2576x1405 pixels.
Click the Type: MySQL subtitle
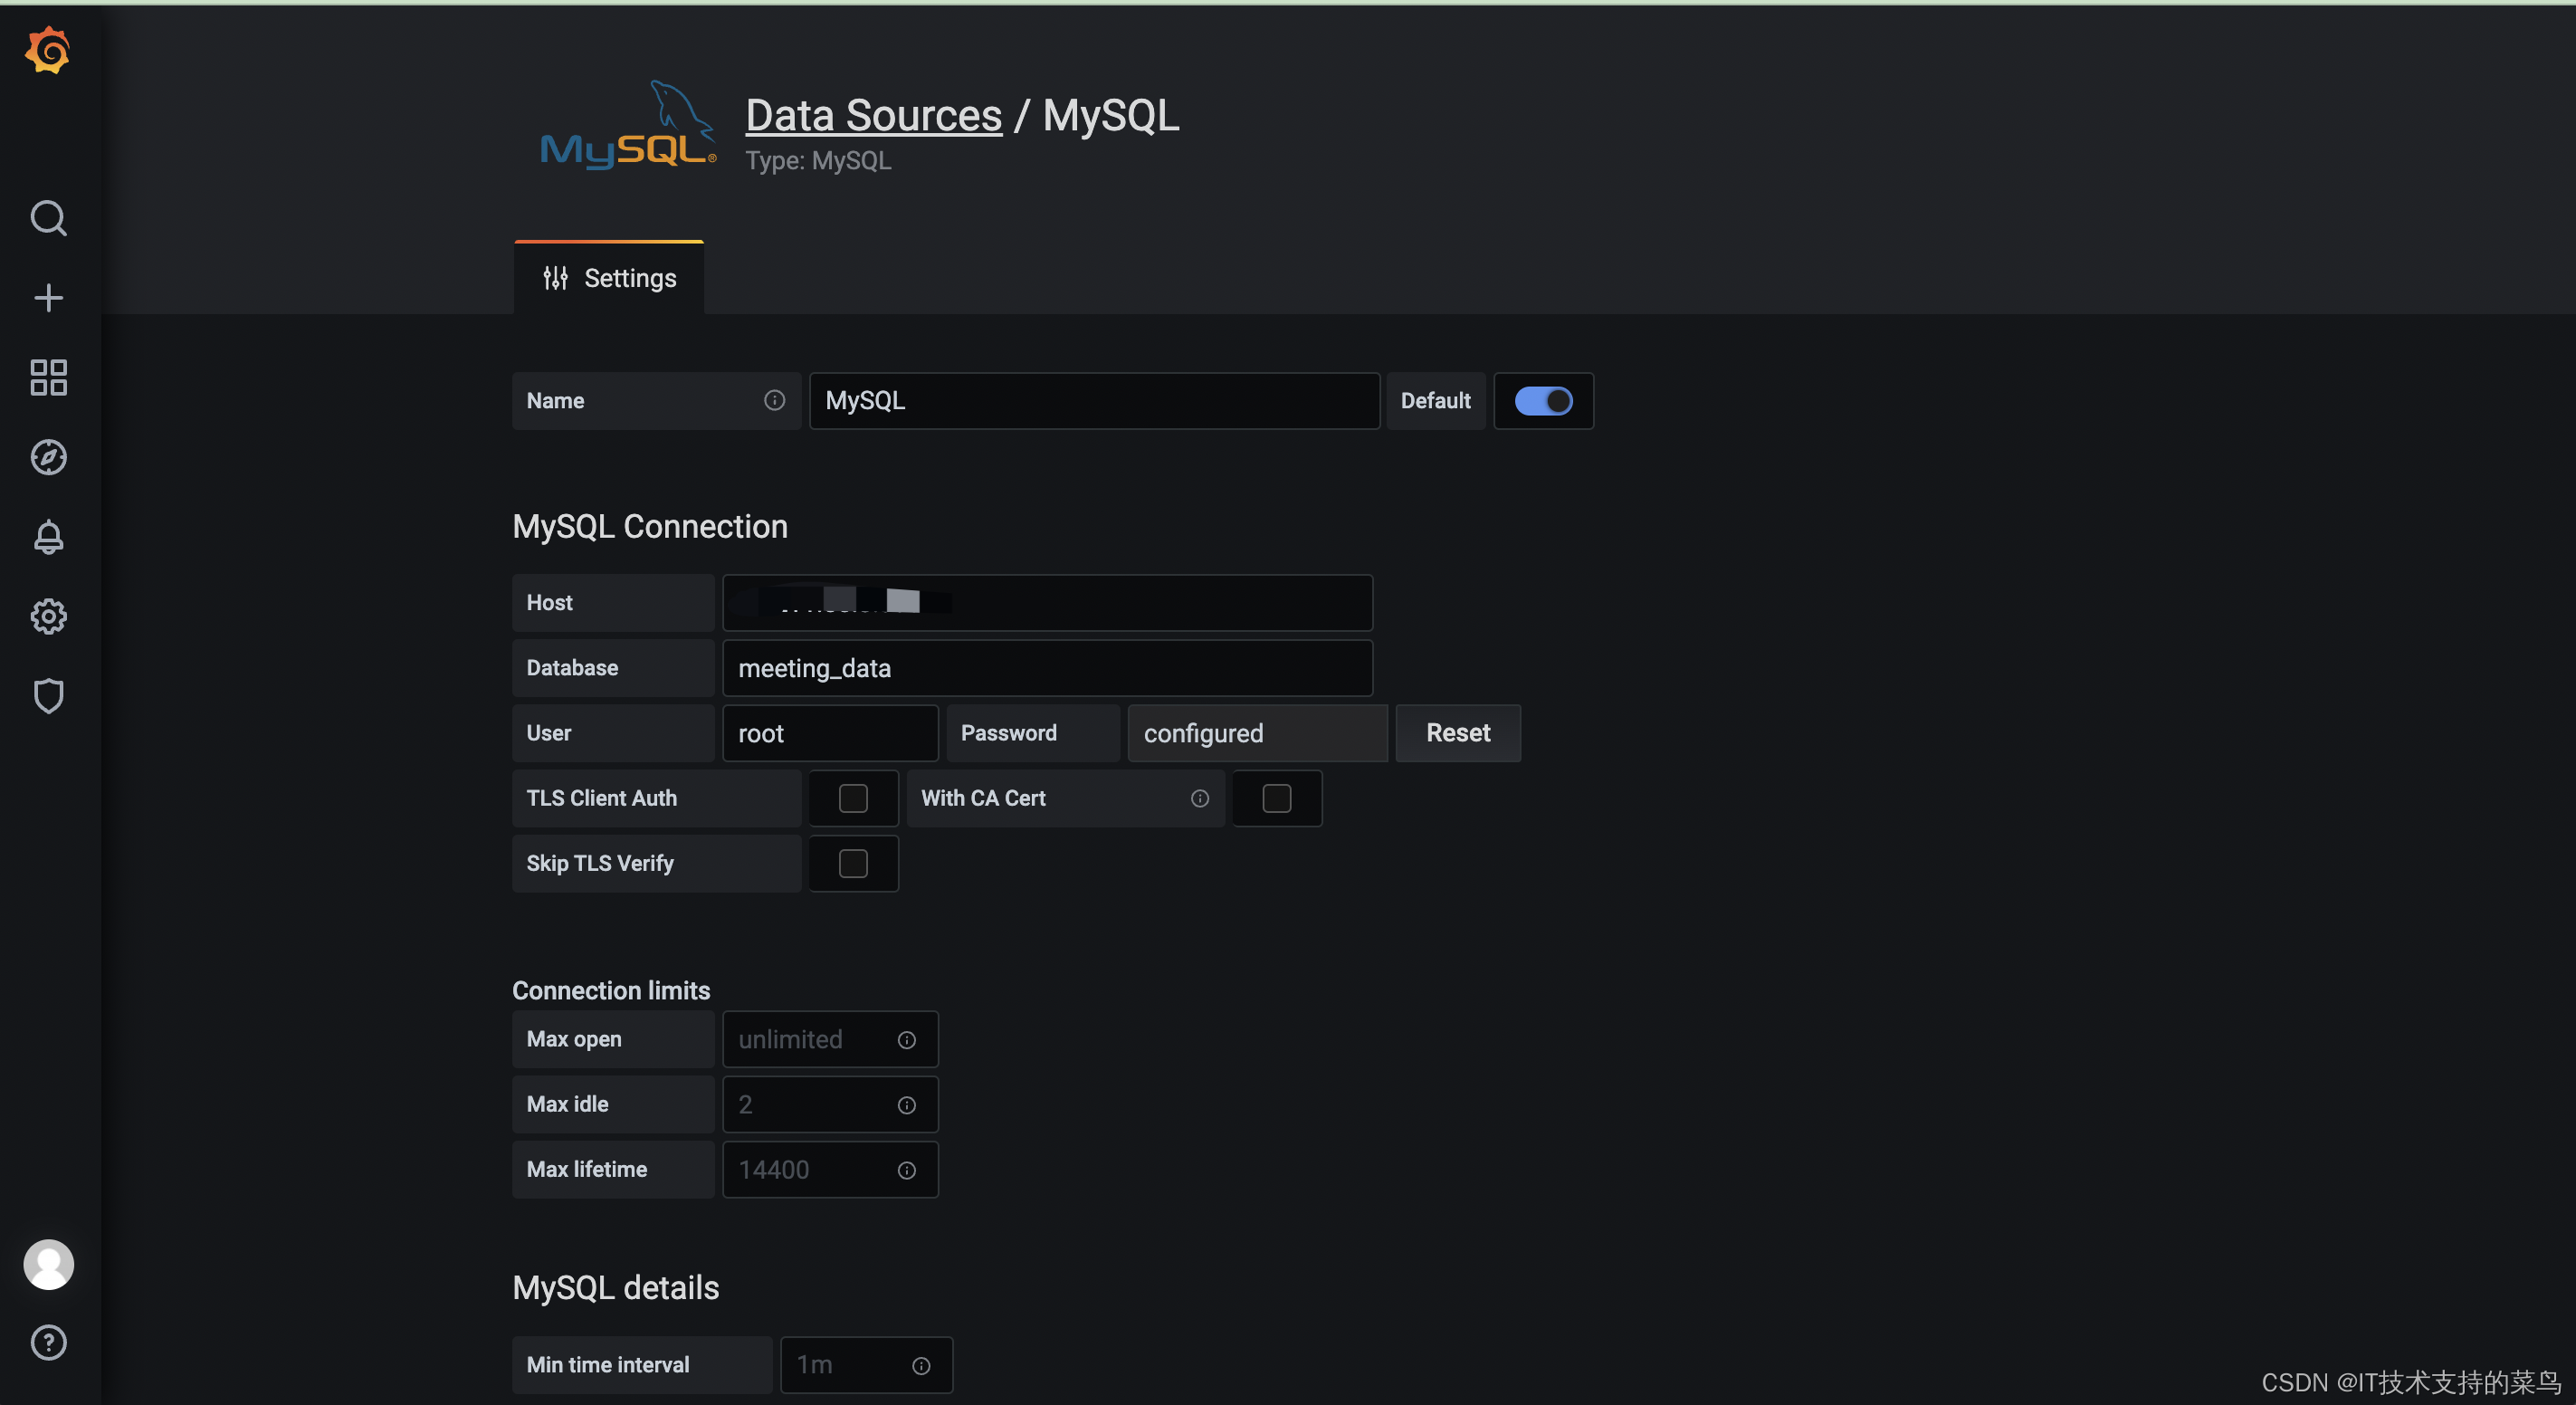tap(818, 161)
